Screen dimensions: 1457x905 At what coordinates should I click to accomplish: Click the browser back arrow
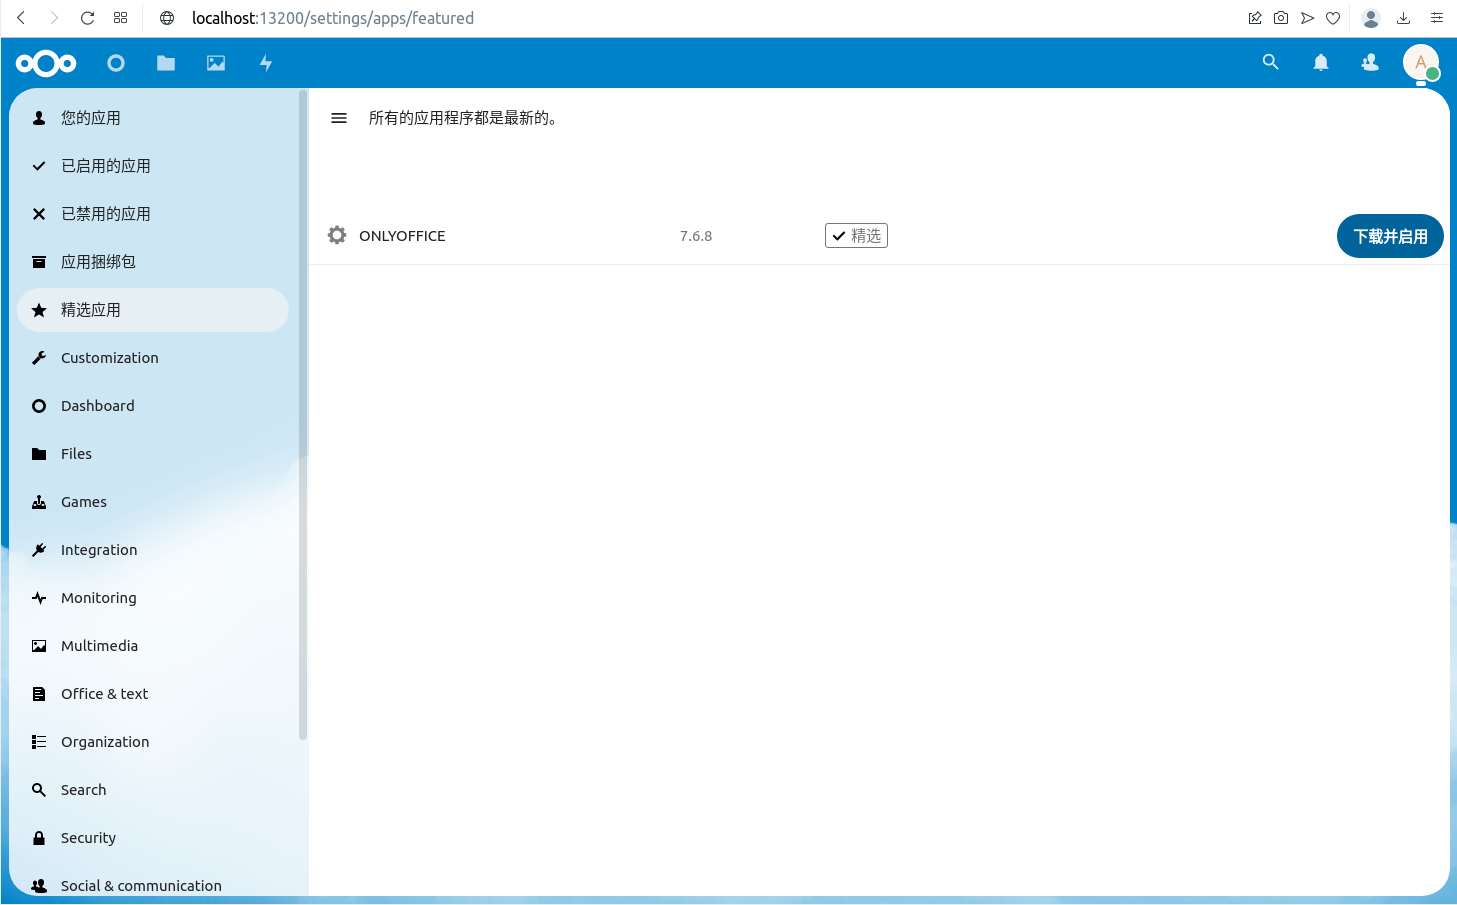pyautogui.click(x=21, y=18)
